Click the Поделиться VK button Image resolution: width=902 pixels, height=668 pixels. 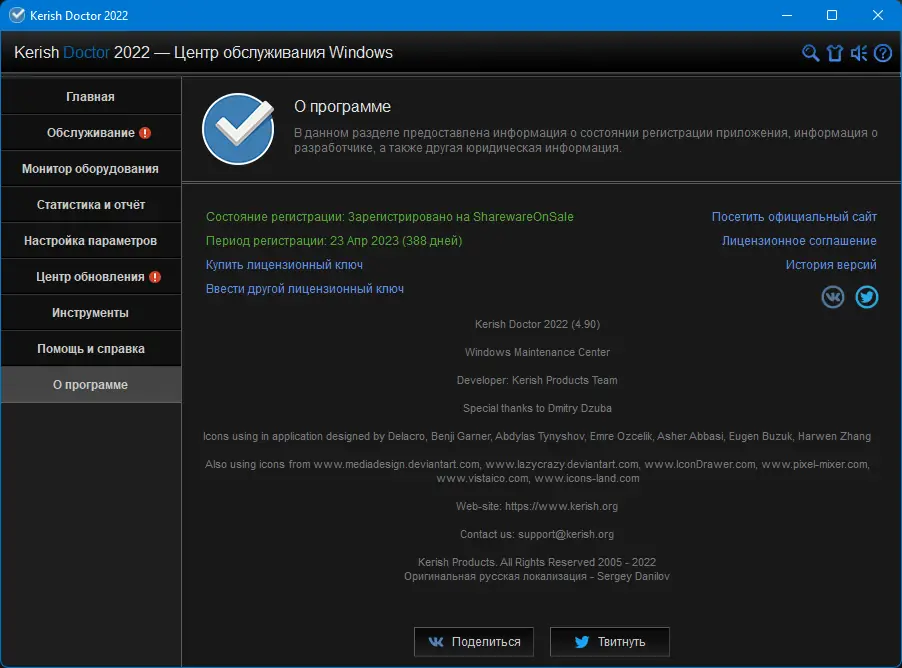coord(474,642)
